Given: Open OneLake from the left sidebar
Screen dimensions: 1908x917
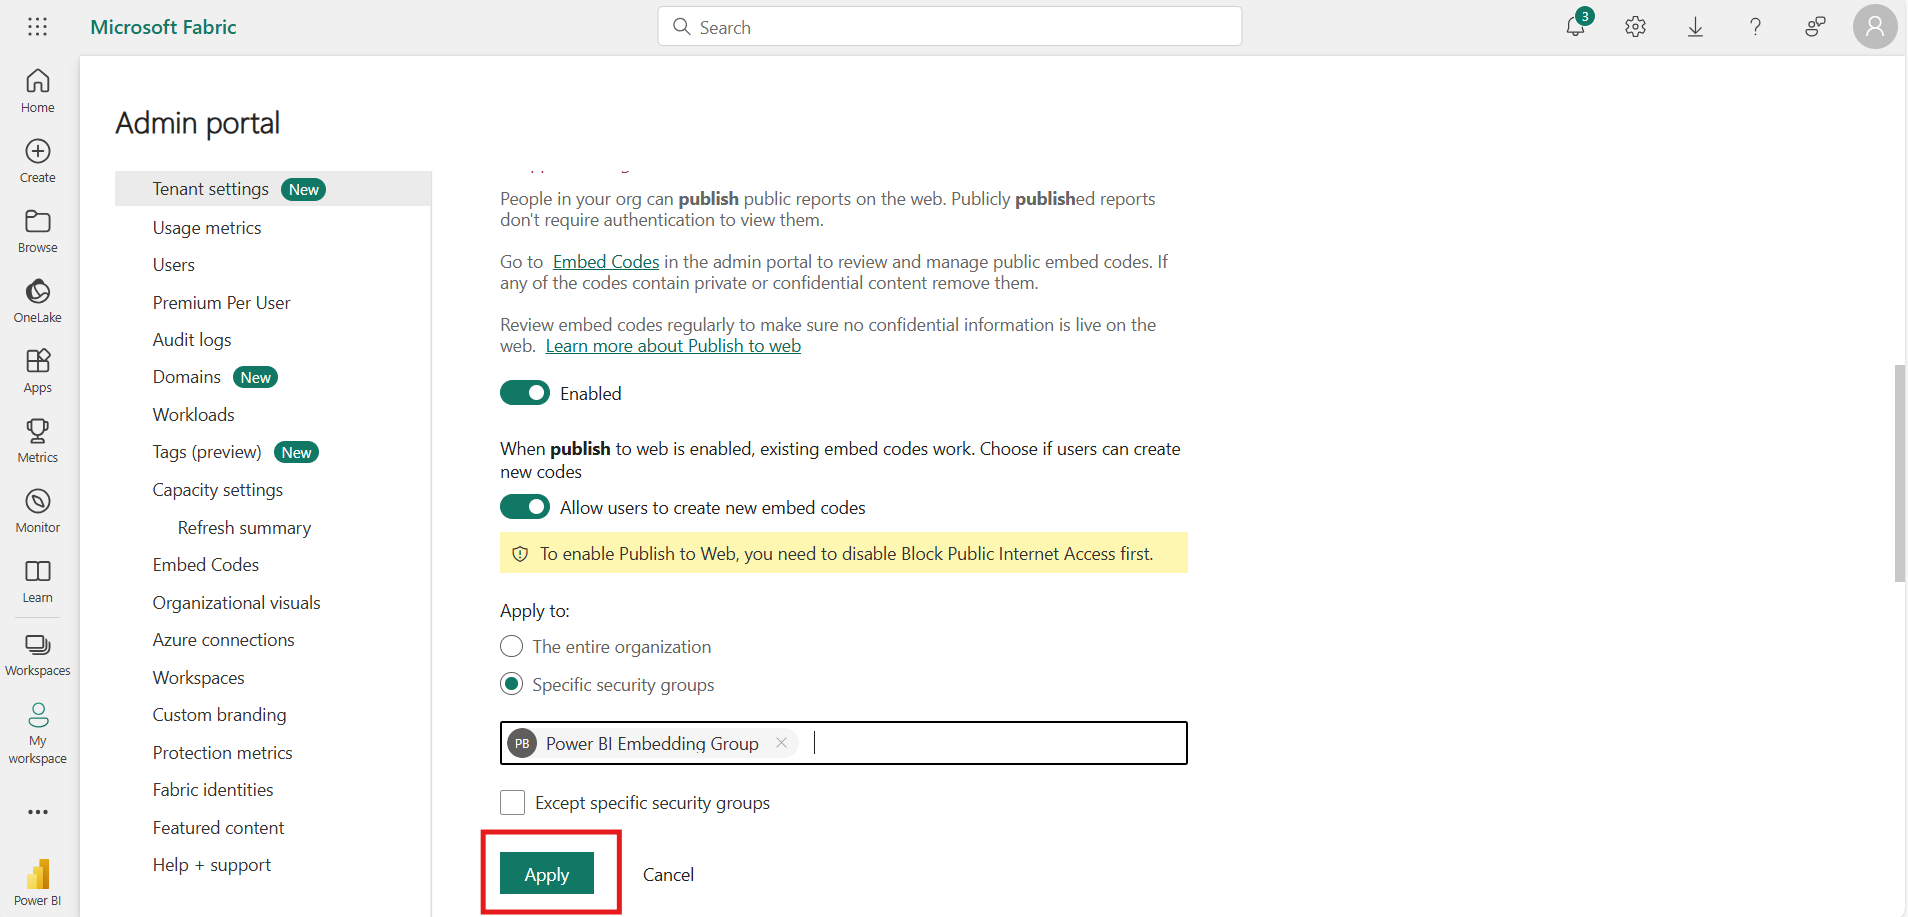Looking at the screenshot, I should (x=38, y=300).
